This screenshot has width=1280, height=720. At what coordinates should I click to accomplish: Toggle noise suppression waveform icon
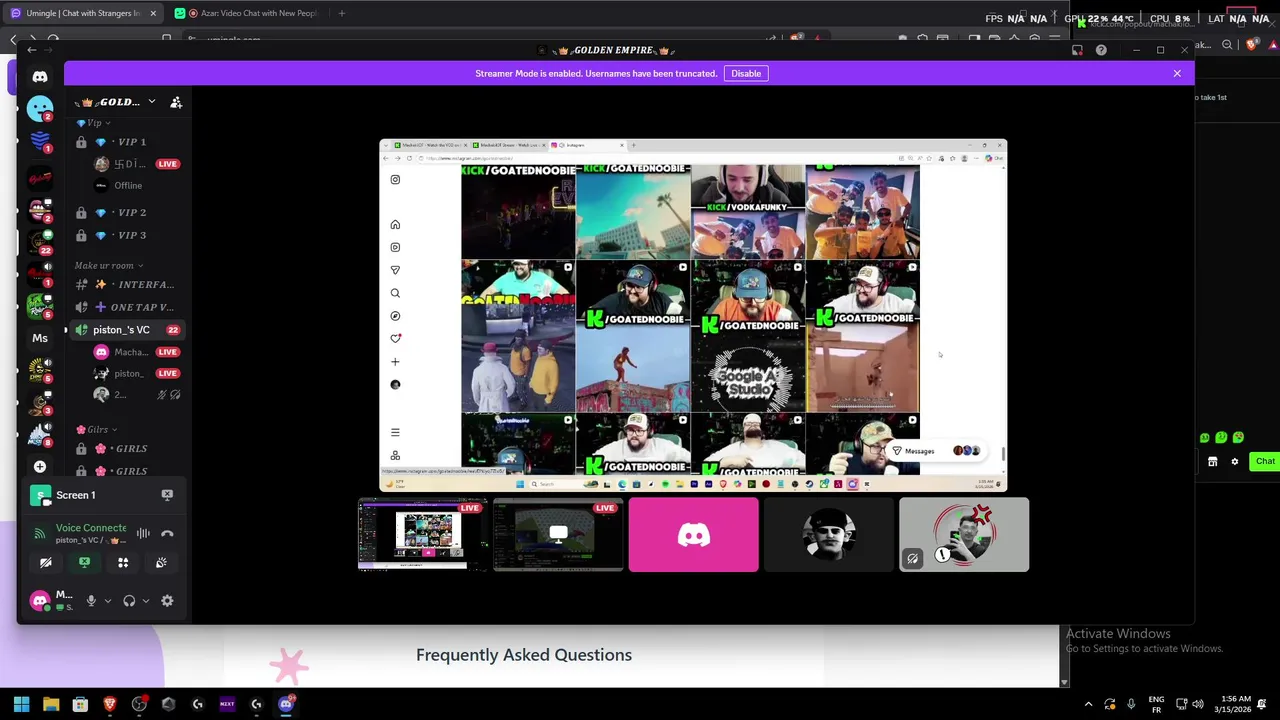click(x=143, y=534)
